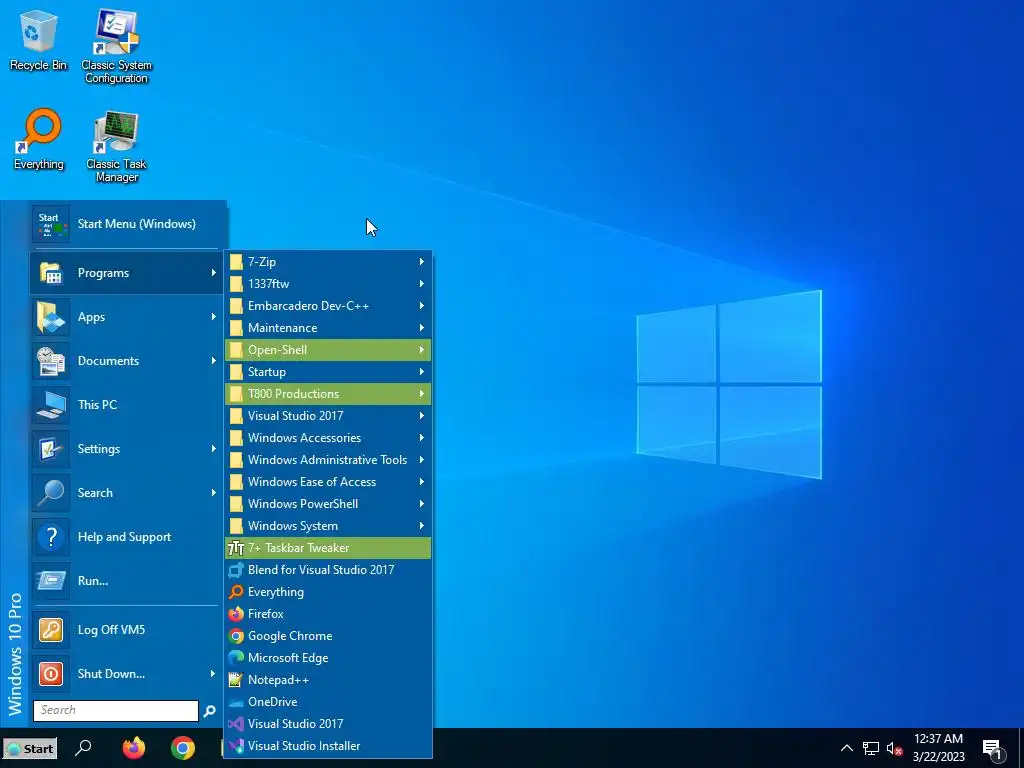This screenshot has width=1024, height=768.
Task: Expand the Open-Shell submenu arrow
Action: pyautogui.click(x=422, y=350)
